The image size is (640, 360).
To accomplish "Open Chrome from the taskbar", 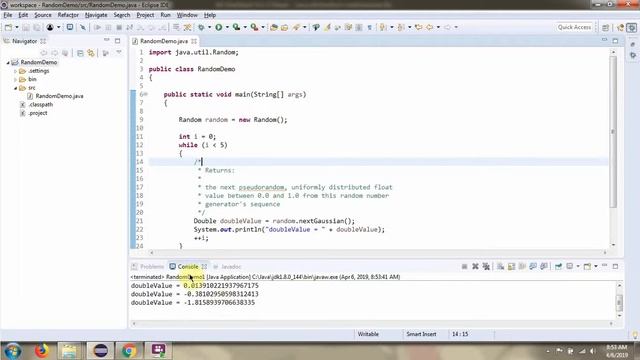I will (129, 351).
